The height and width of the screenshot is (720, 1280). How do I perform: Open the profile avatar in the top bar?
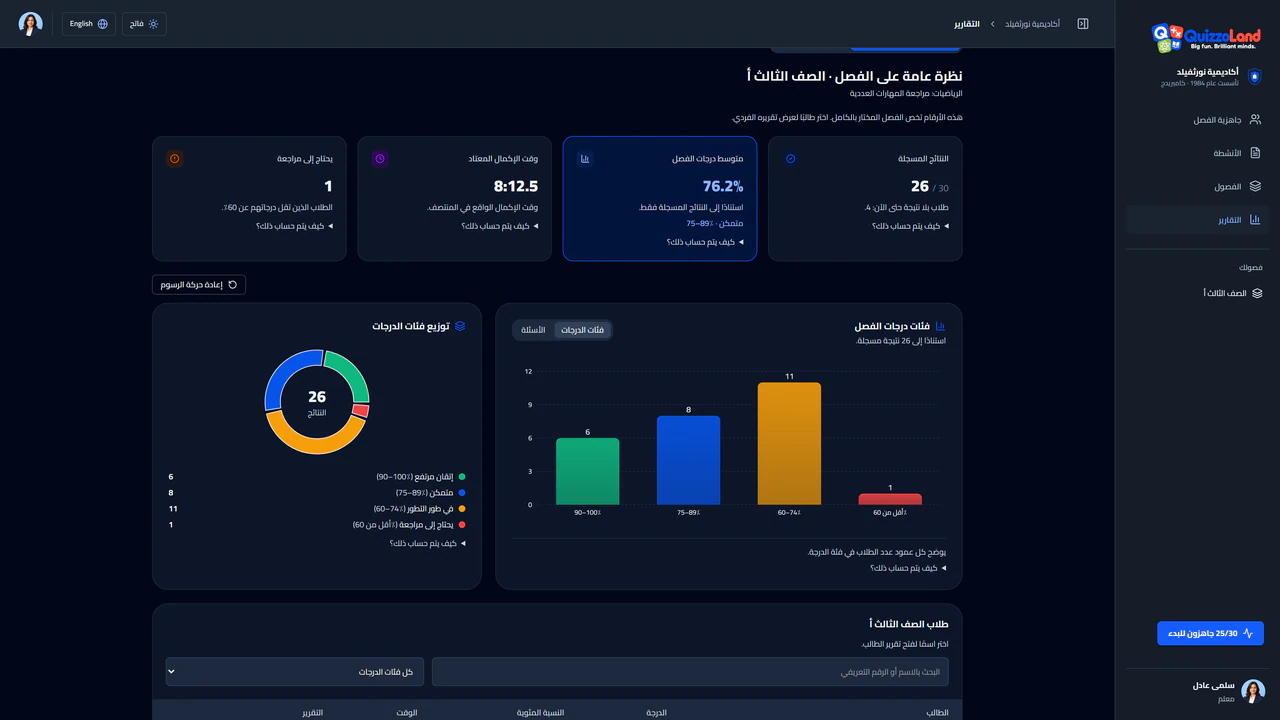31,24
